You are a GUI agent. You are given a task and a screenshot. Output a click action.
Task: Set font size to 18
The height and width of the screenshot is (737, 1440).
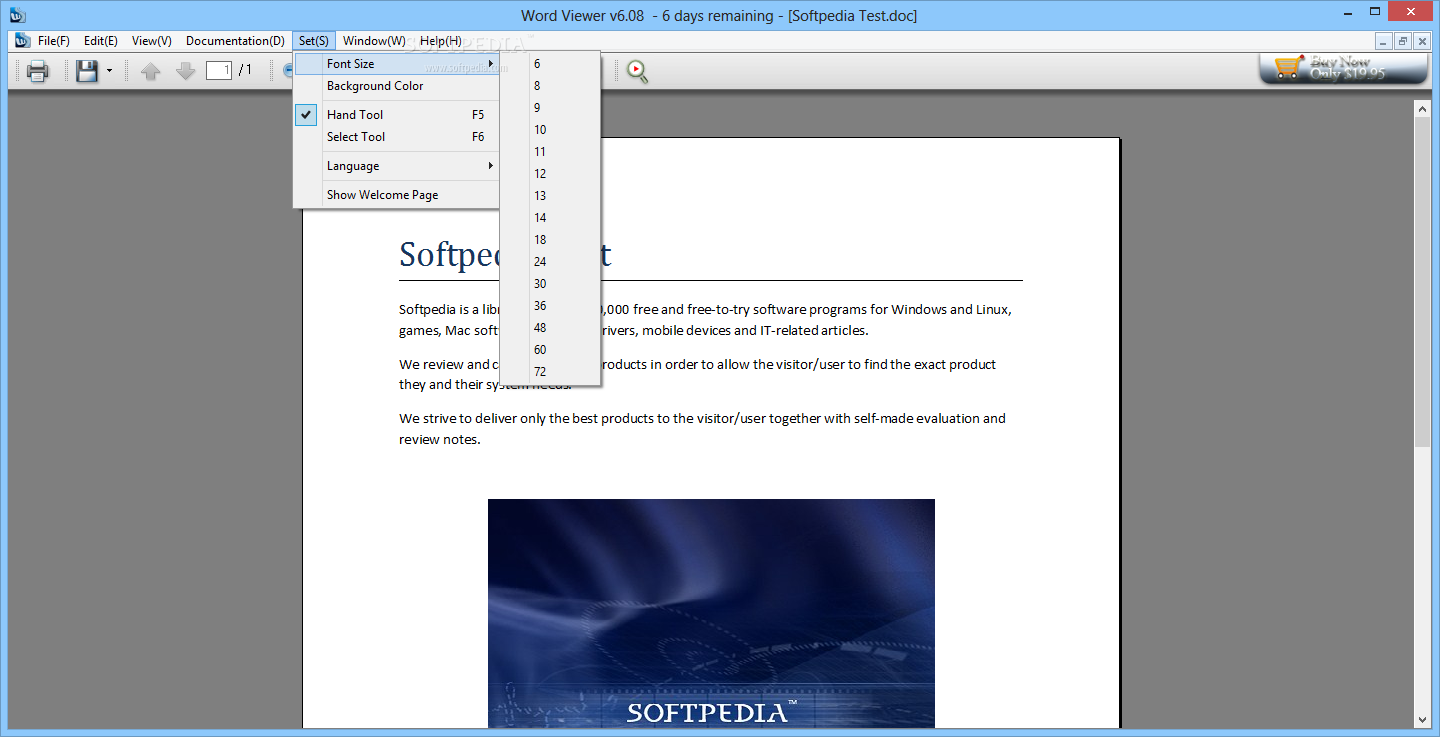[x=550, y=240]
